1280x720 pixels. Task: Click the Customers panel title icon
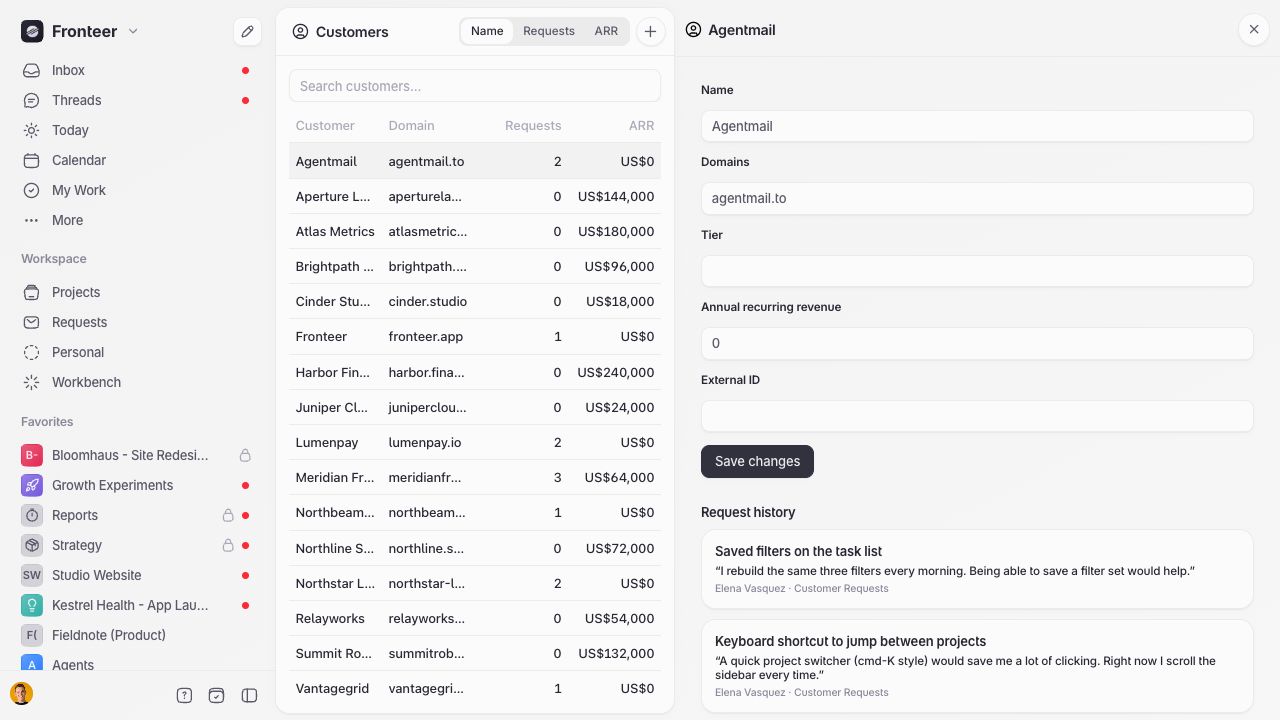tap(300, 31)
